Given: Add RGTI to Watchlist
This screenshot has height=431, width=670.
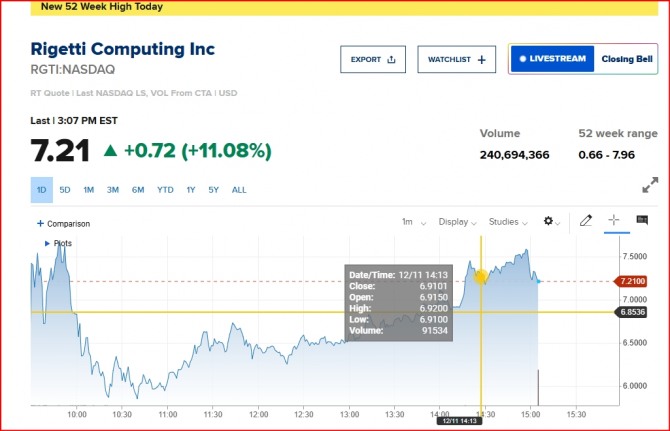Looking at the screenshot, I should point(455,60).
